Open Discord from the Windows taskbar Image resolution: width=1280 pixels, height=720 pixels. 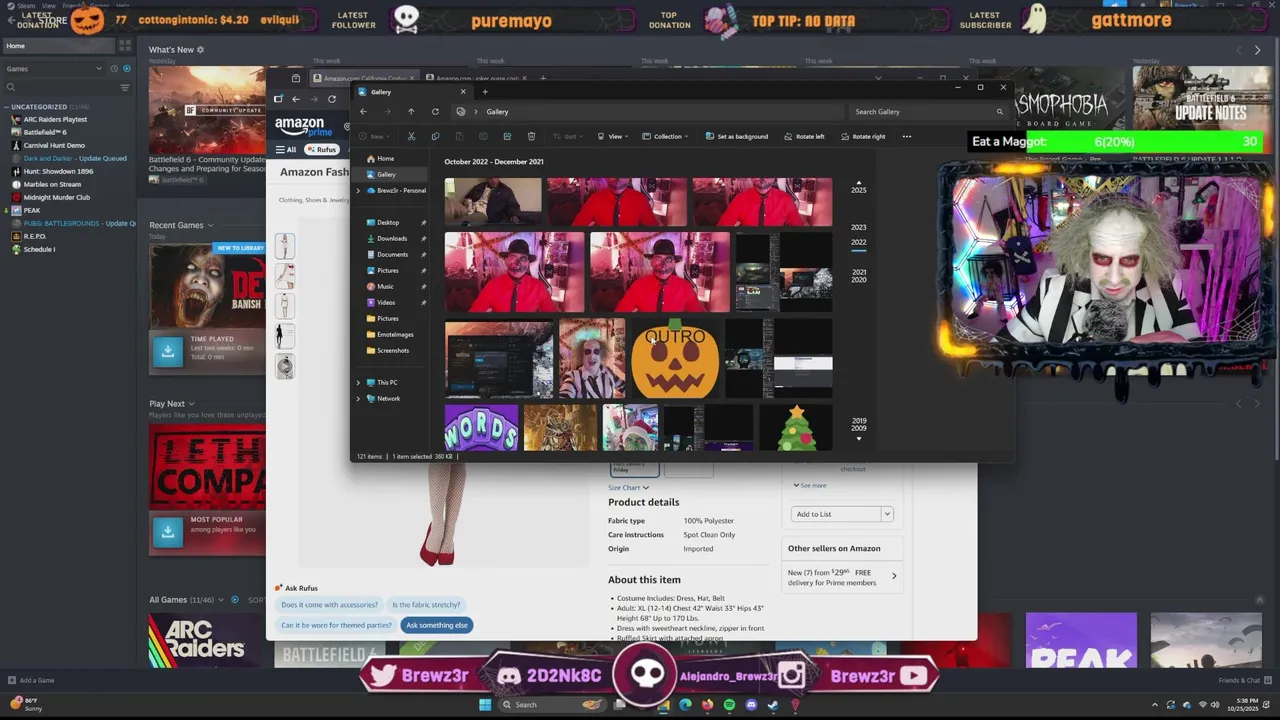751,705
